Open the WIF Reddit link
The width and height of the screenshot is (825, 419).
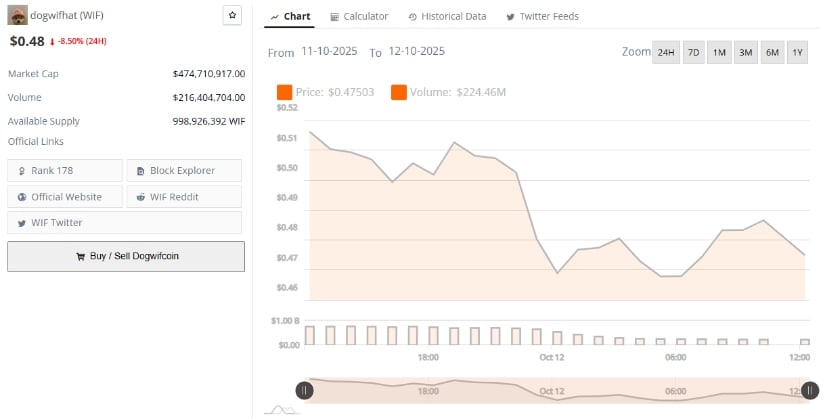point(183,197)
